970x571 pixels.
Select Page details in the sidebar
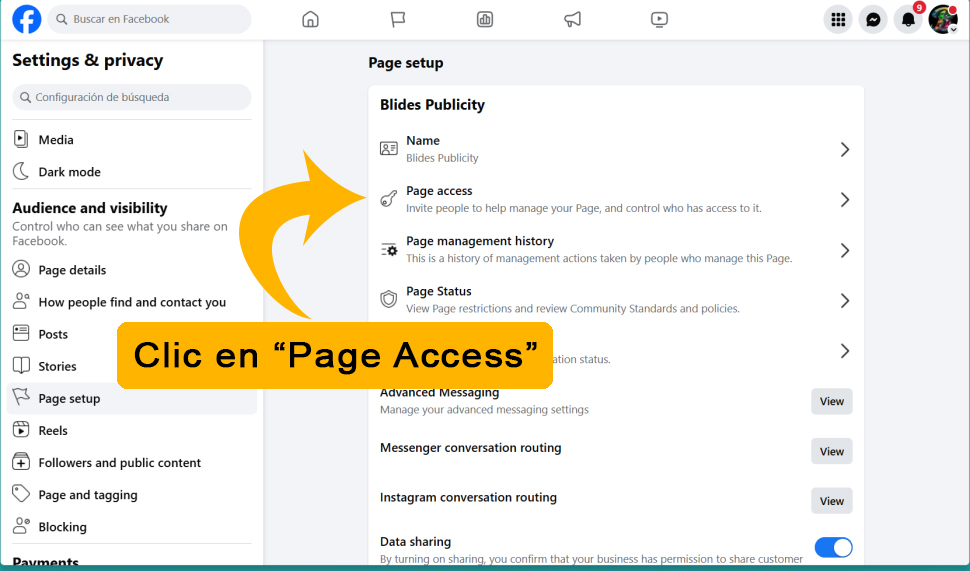[x=72, y=270]
